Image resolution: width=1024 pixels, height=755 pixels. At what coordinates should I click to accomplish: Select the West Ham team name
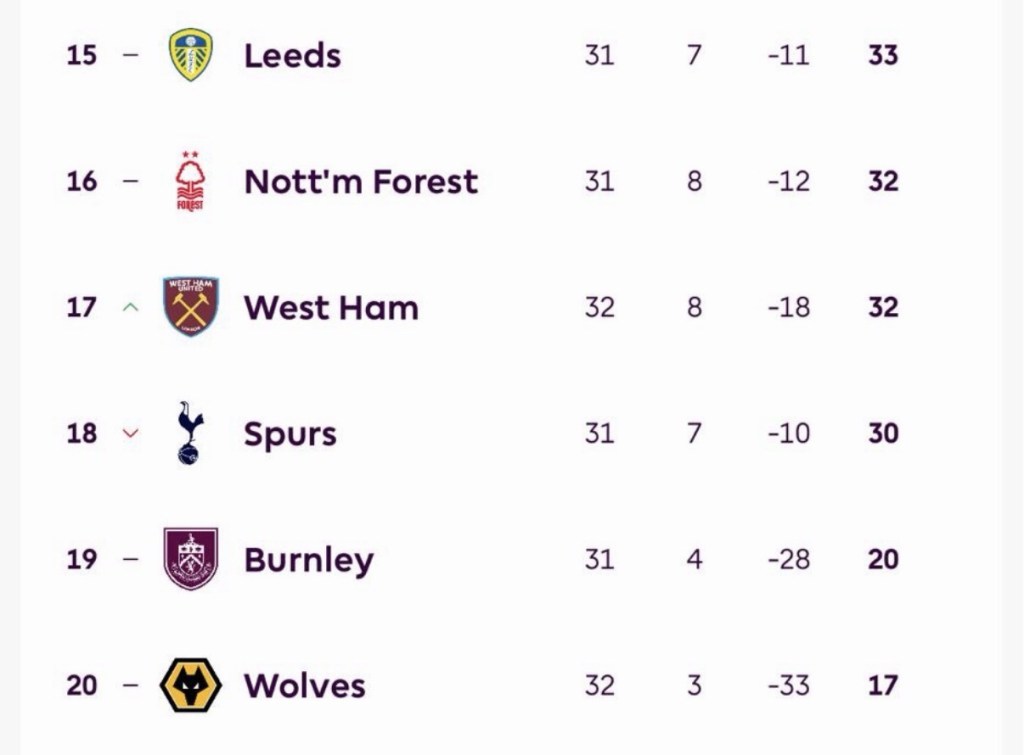331,307
